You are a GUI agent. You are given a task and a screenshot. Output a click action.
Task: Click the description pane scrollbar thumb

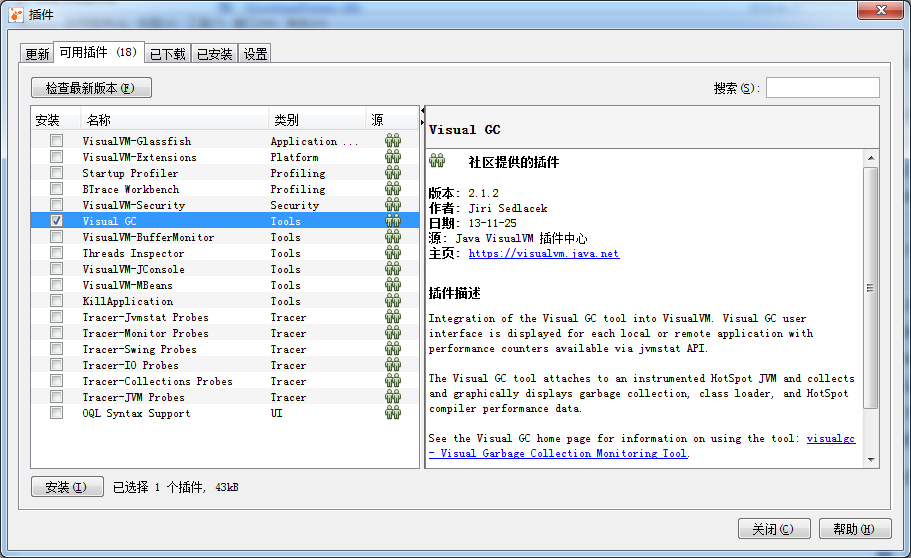tap(870, 288)
